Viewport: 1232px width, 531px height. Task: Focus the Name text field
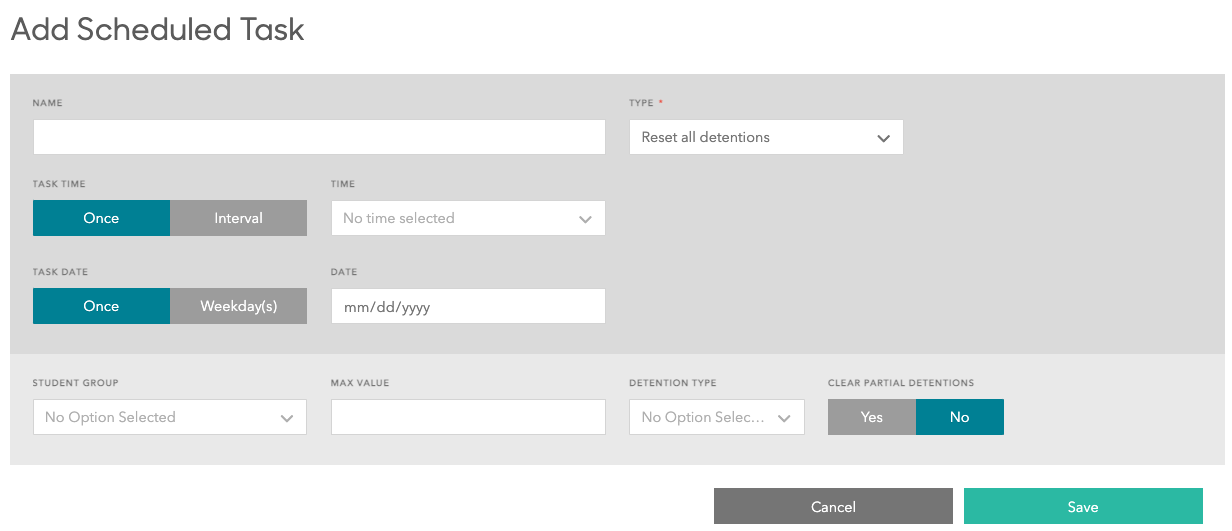[319, 137]
